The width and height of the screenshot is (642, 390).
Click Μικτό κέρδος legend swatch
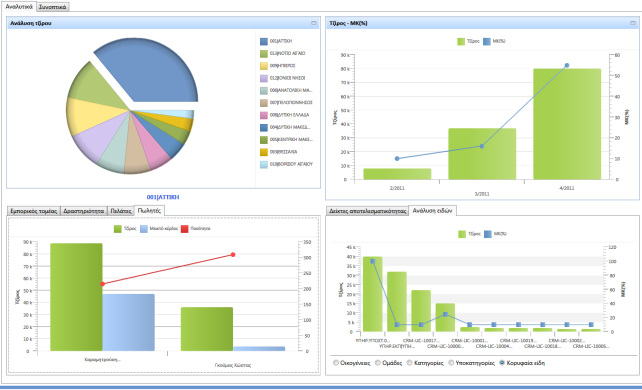144,229
